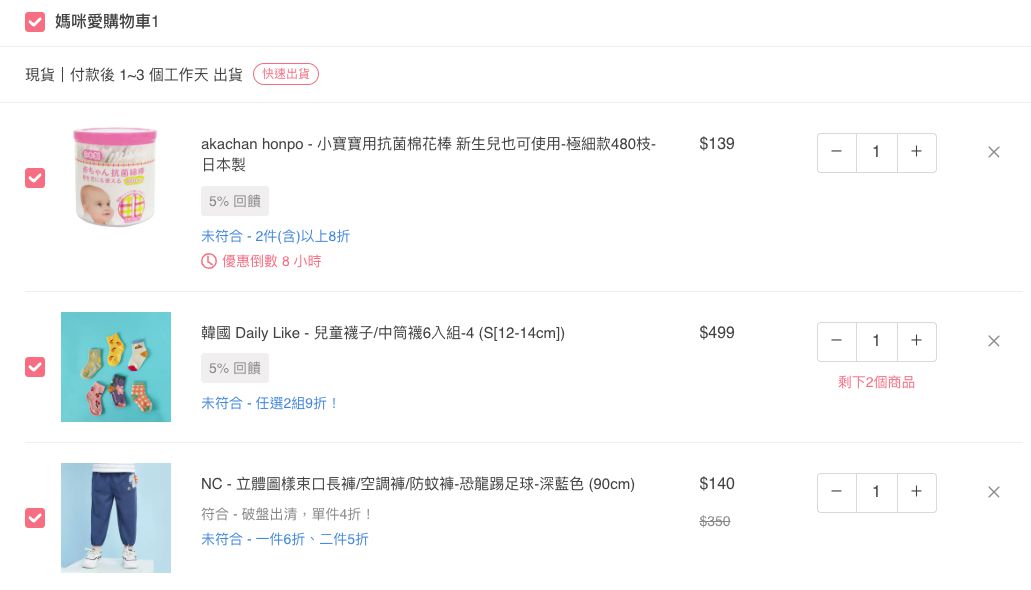Toggle the 媽咪愛購物車1 select-all checkbox
1031x590 pixels.
35,22
